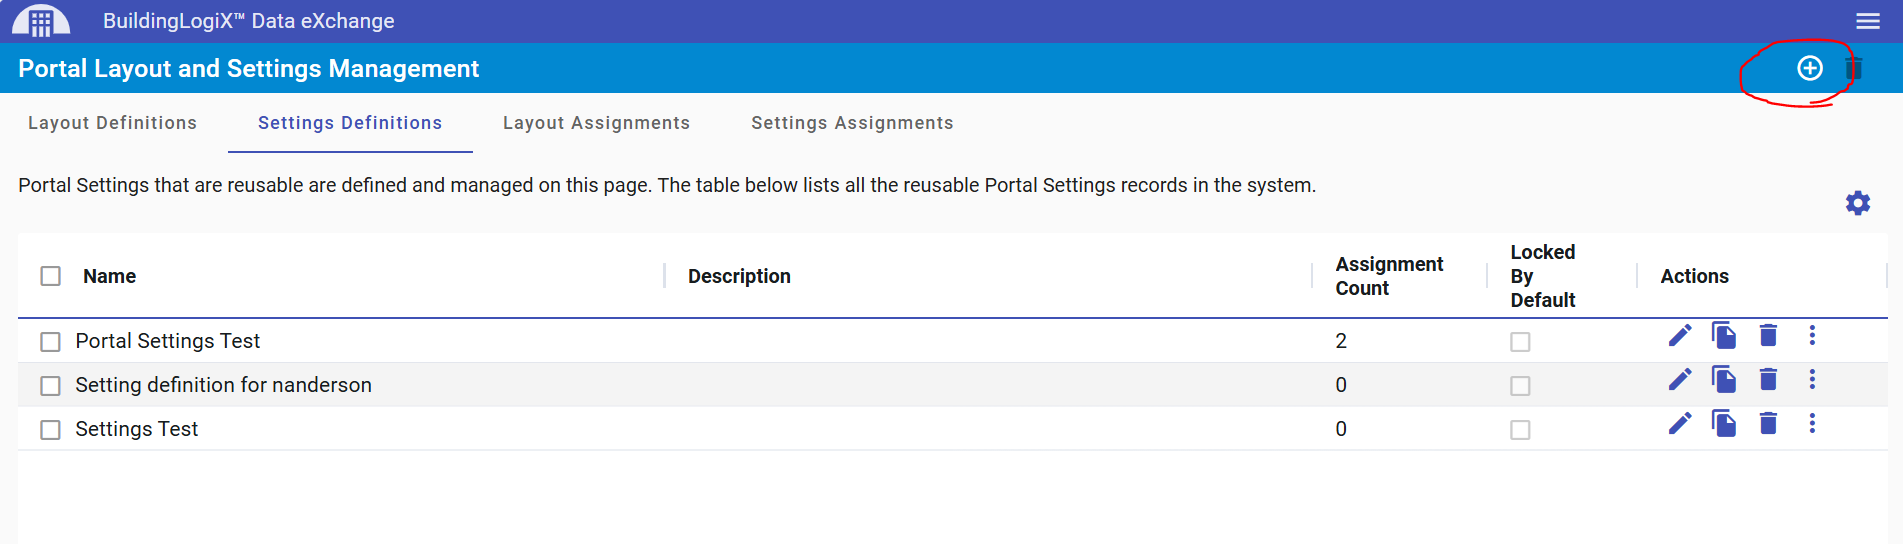Click the BuildingLogiX building logo icon
This screenshot has width=1903, height=544.
(x=41, y=20)
